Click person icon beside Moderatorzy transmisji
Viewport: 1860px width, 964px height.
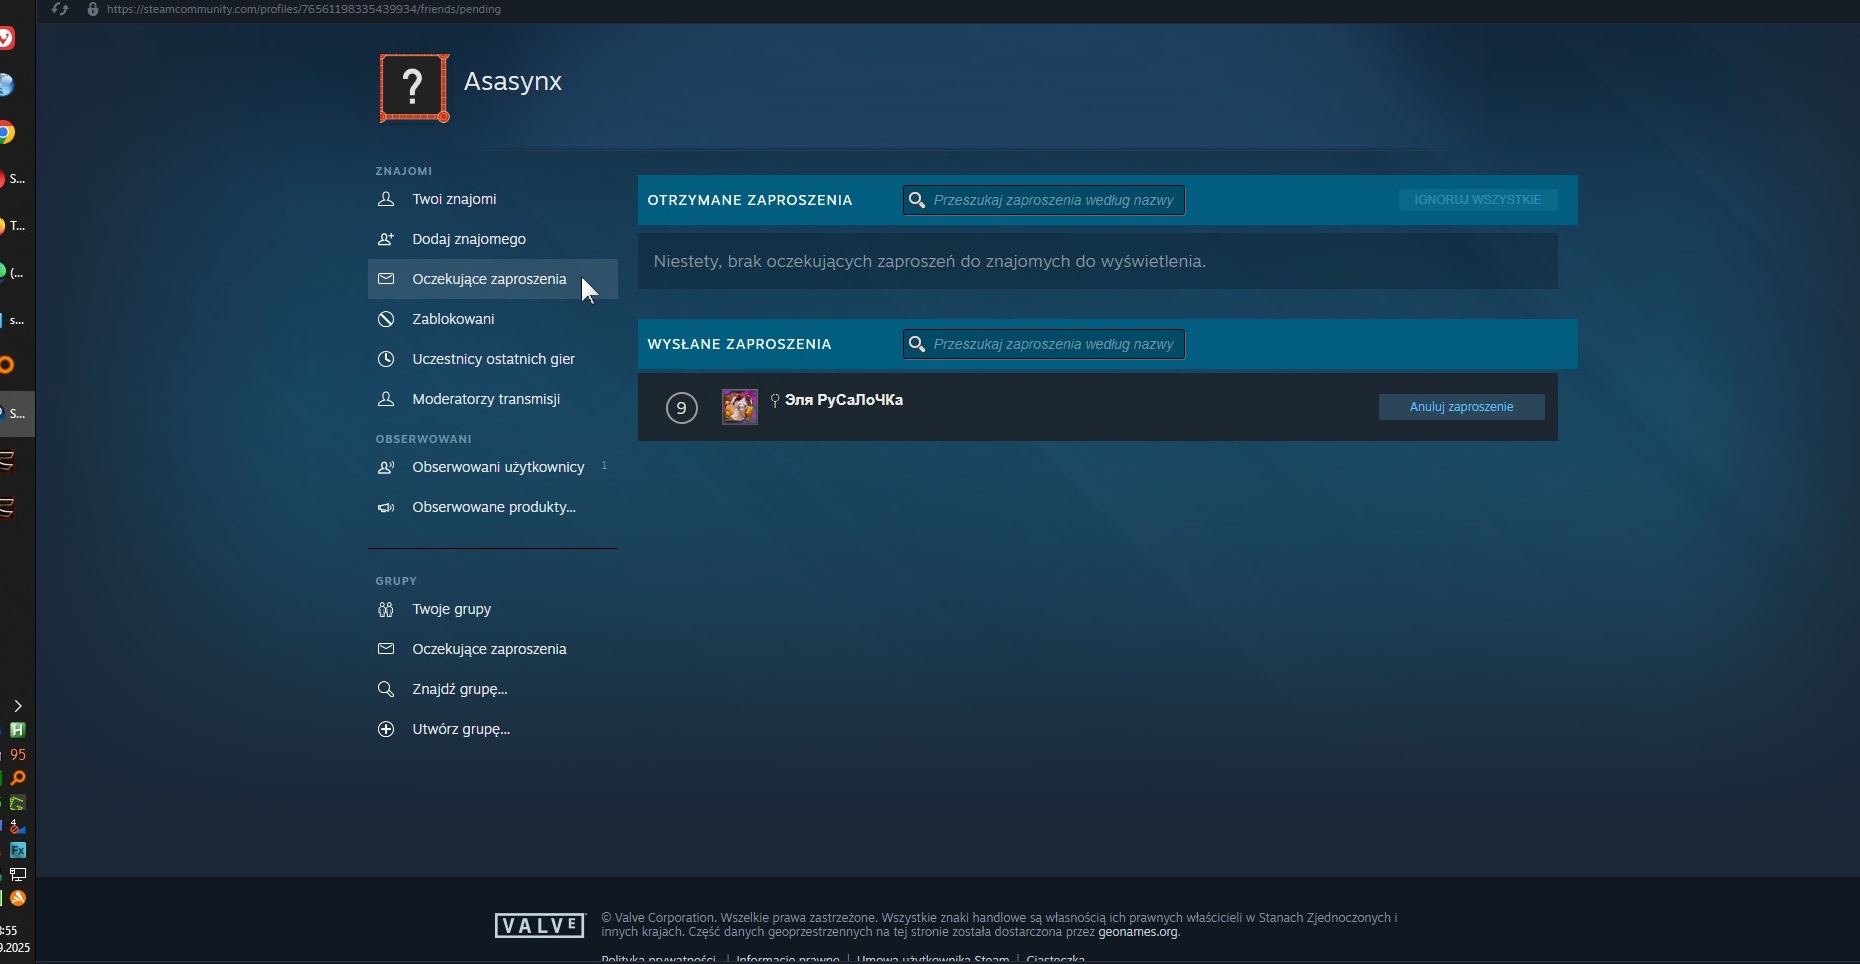[x=386, y=399]
